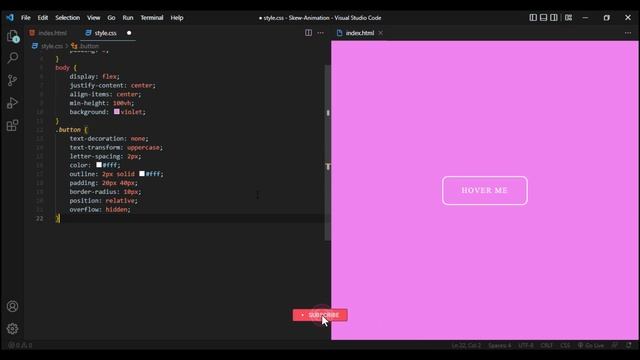The width and height of the screenshot is (640, 360).
Task: Click the notifications bell in status bar
Action: tap(629, 345)
